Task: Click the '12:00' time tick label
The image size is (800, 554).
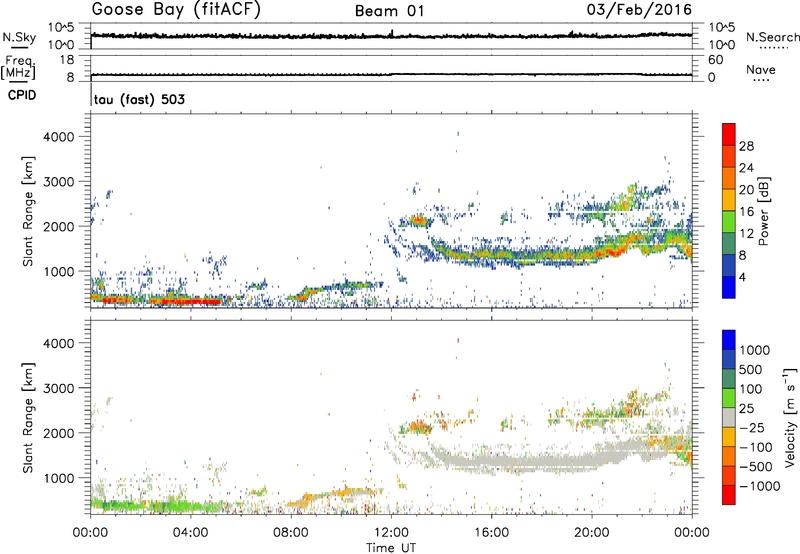Action: pyautogui.click(x=391, y=533)
